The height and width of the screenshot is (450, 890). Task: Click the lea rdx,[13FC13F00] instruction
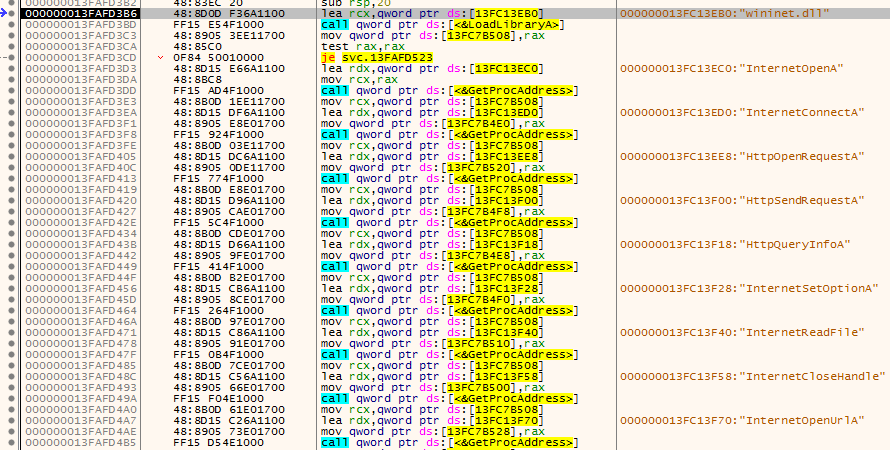pos(433,200)
